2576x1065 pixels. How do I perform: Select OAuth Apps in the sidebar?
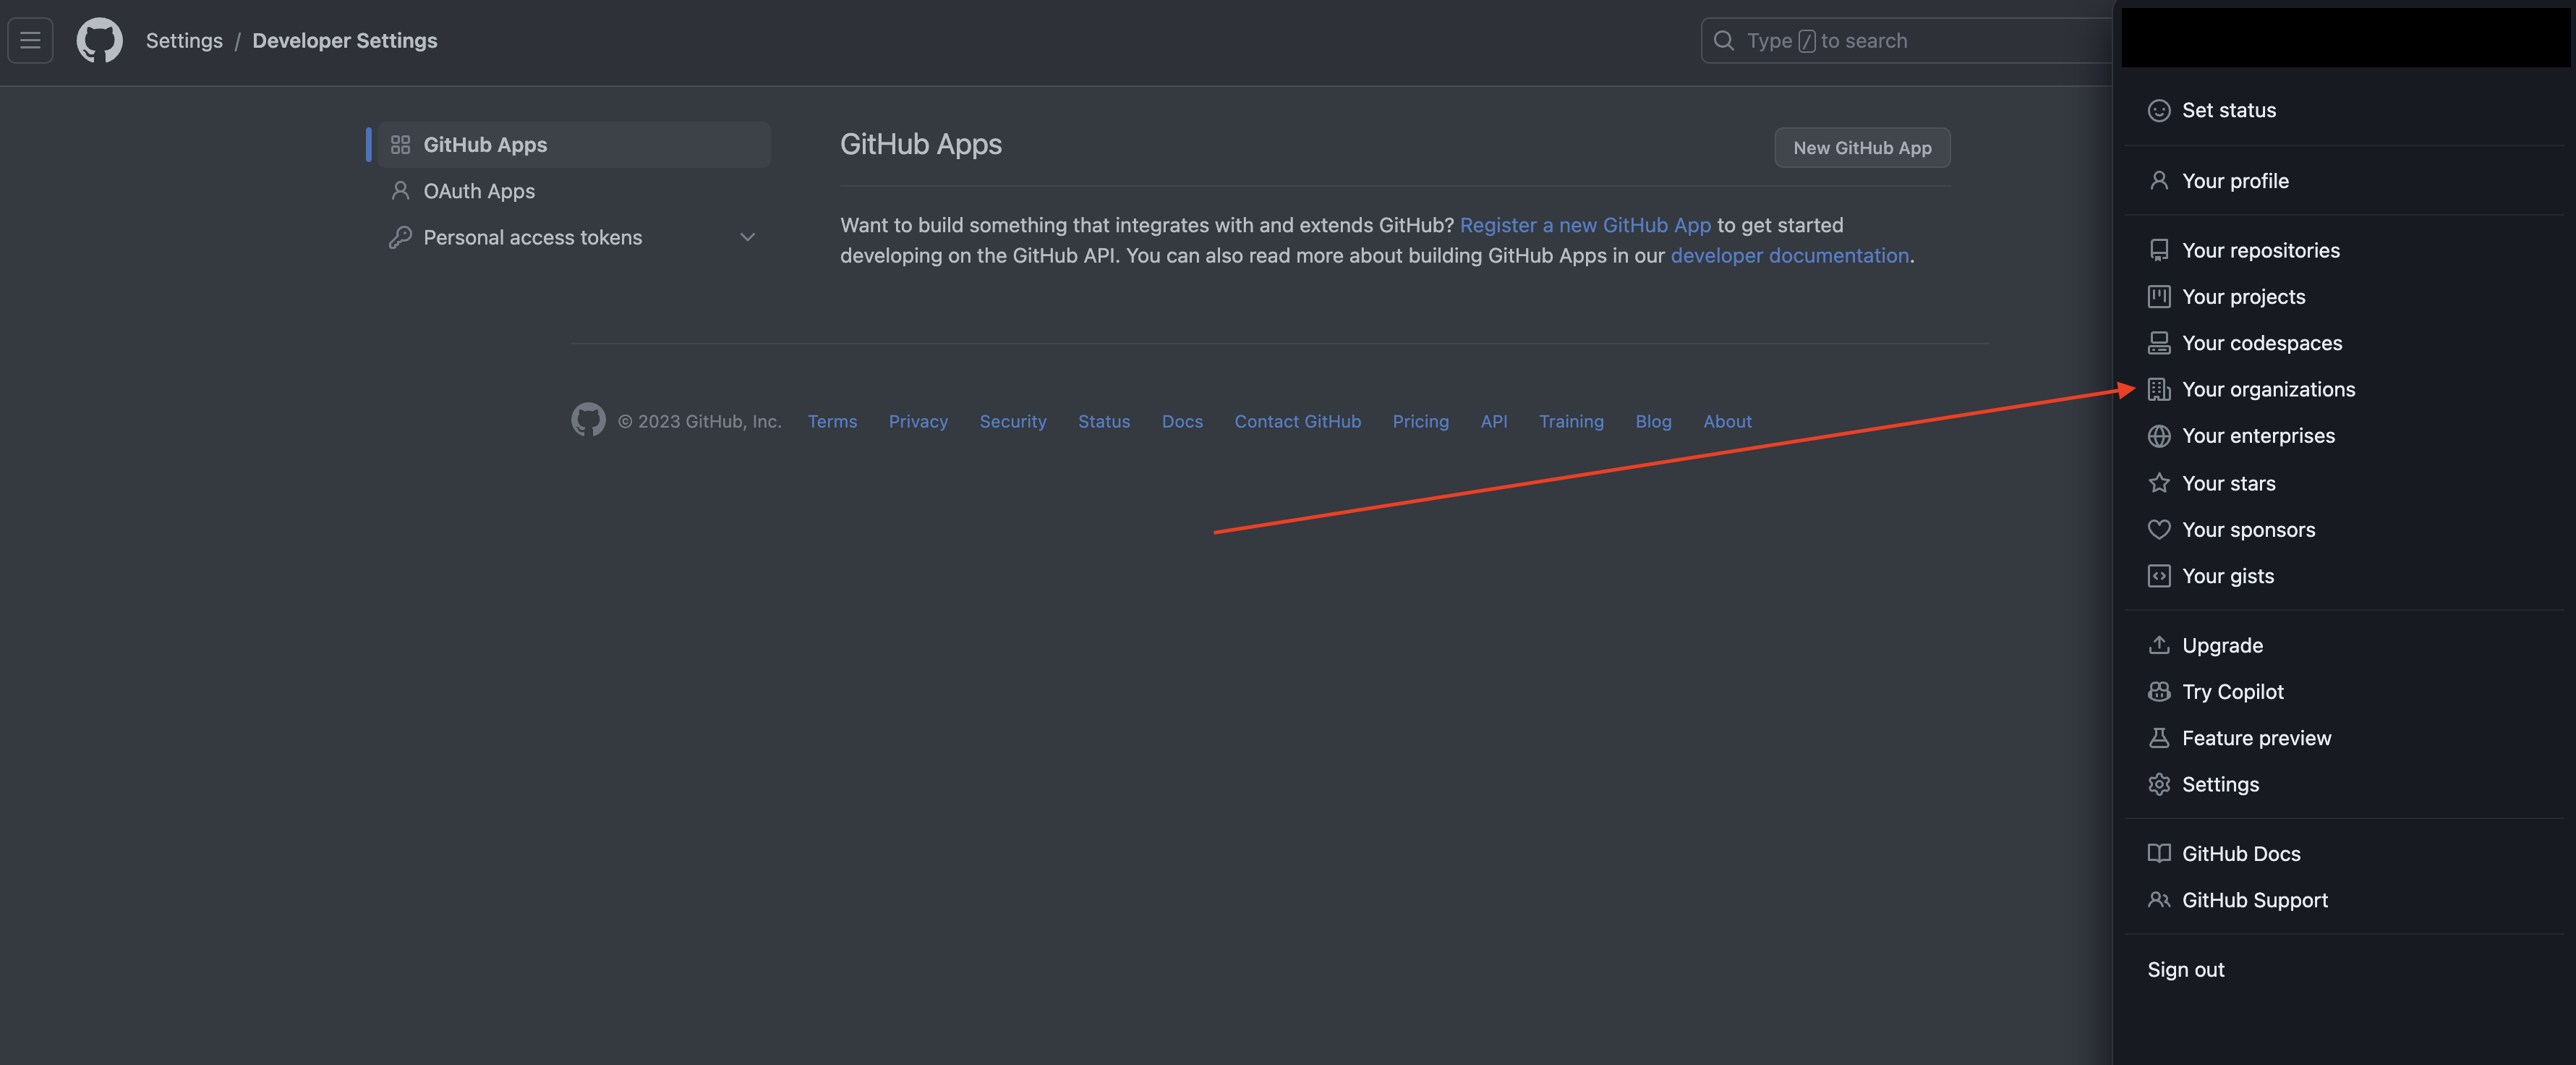[x=478, y=191]
